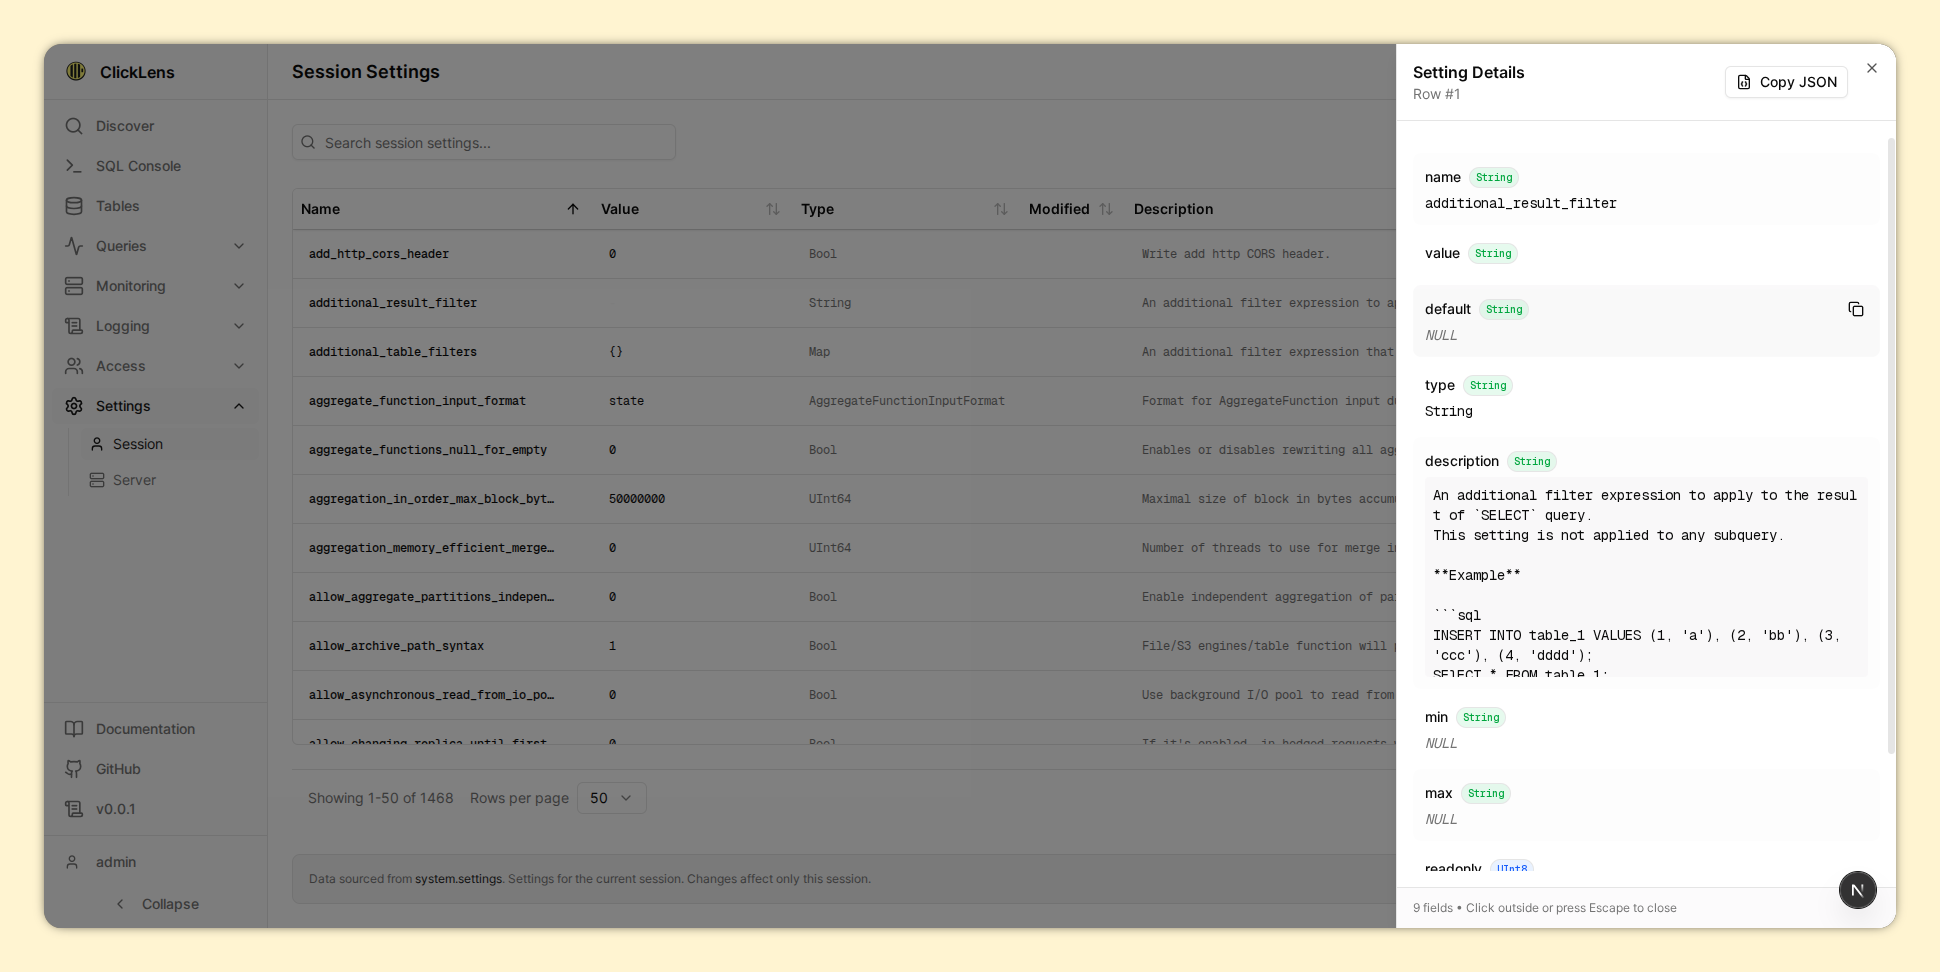Toggle sorting on the Type column

click(x=1000, y=209)
